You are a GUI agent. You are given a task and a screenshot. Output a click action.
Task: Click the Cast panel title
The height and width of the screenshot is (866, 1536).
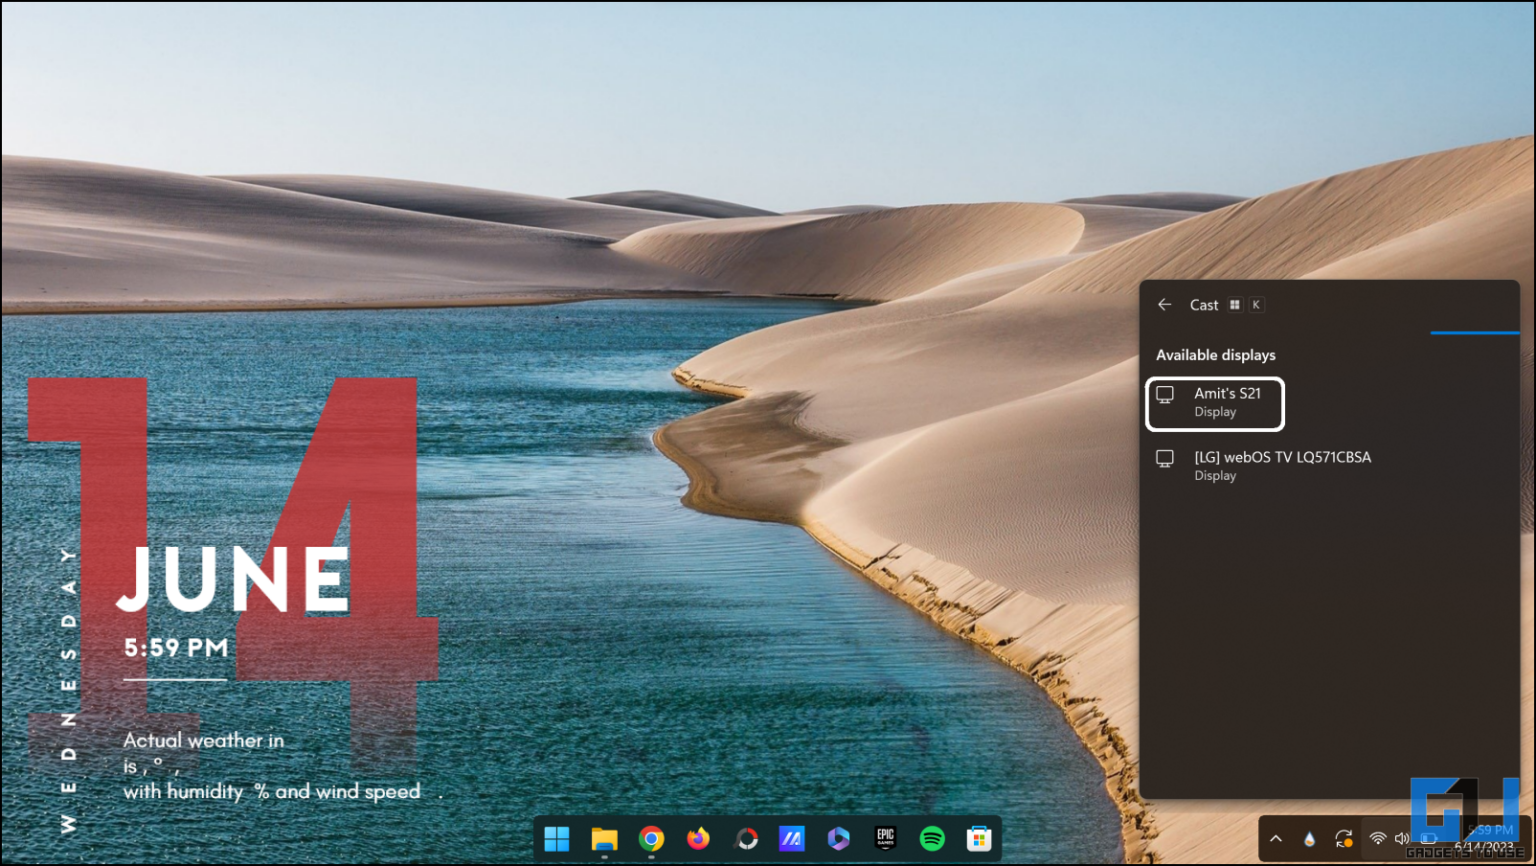point(1204,304)
